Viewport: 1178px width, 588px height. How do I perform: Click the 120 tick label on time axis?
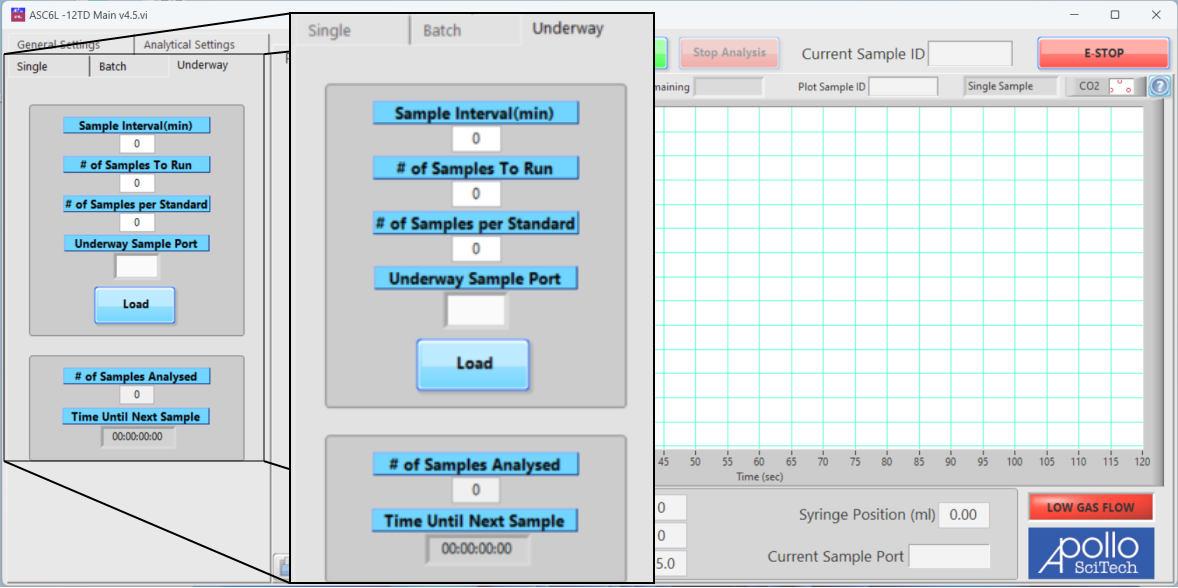point(1142,462)
